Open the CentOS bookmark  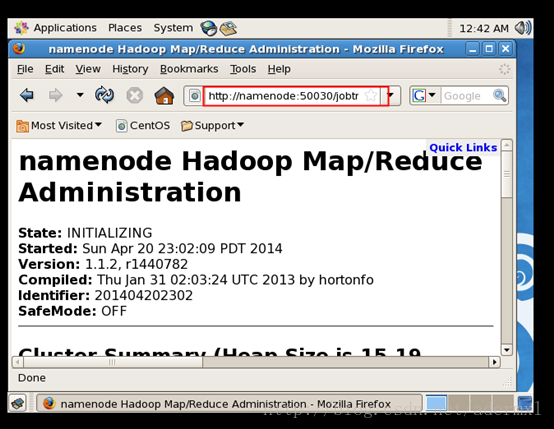pyautogui.click(x=143, y=125)
